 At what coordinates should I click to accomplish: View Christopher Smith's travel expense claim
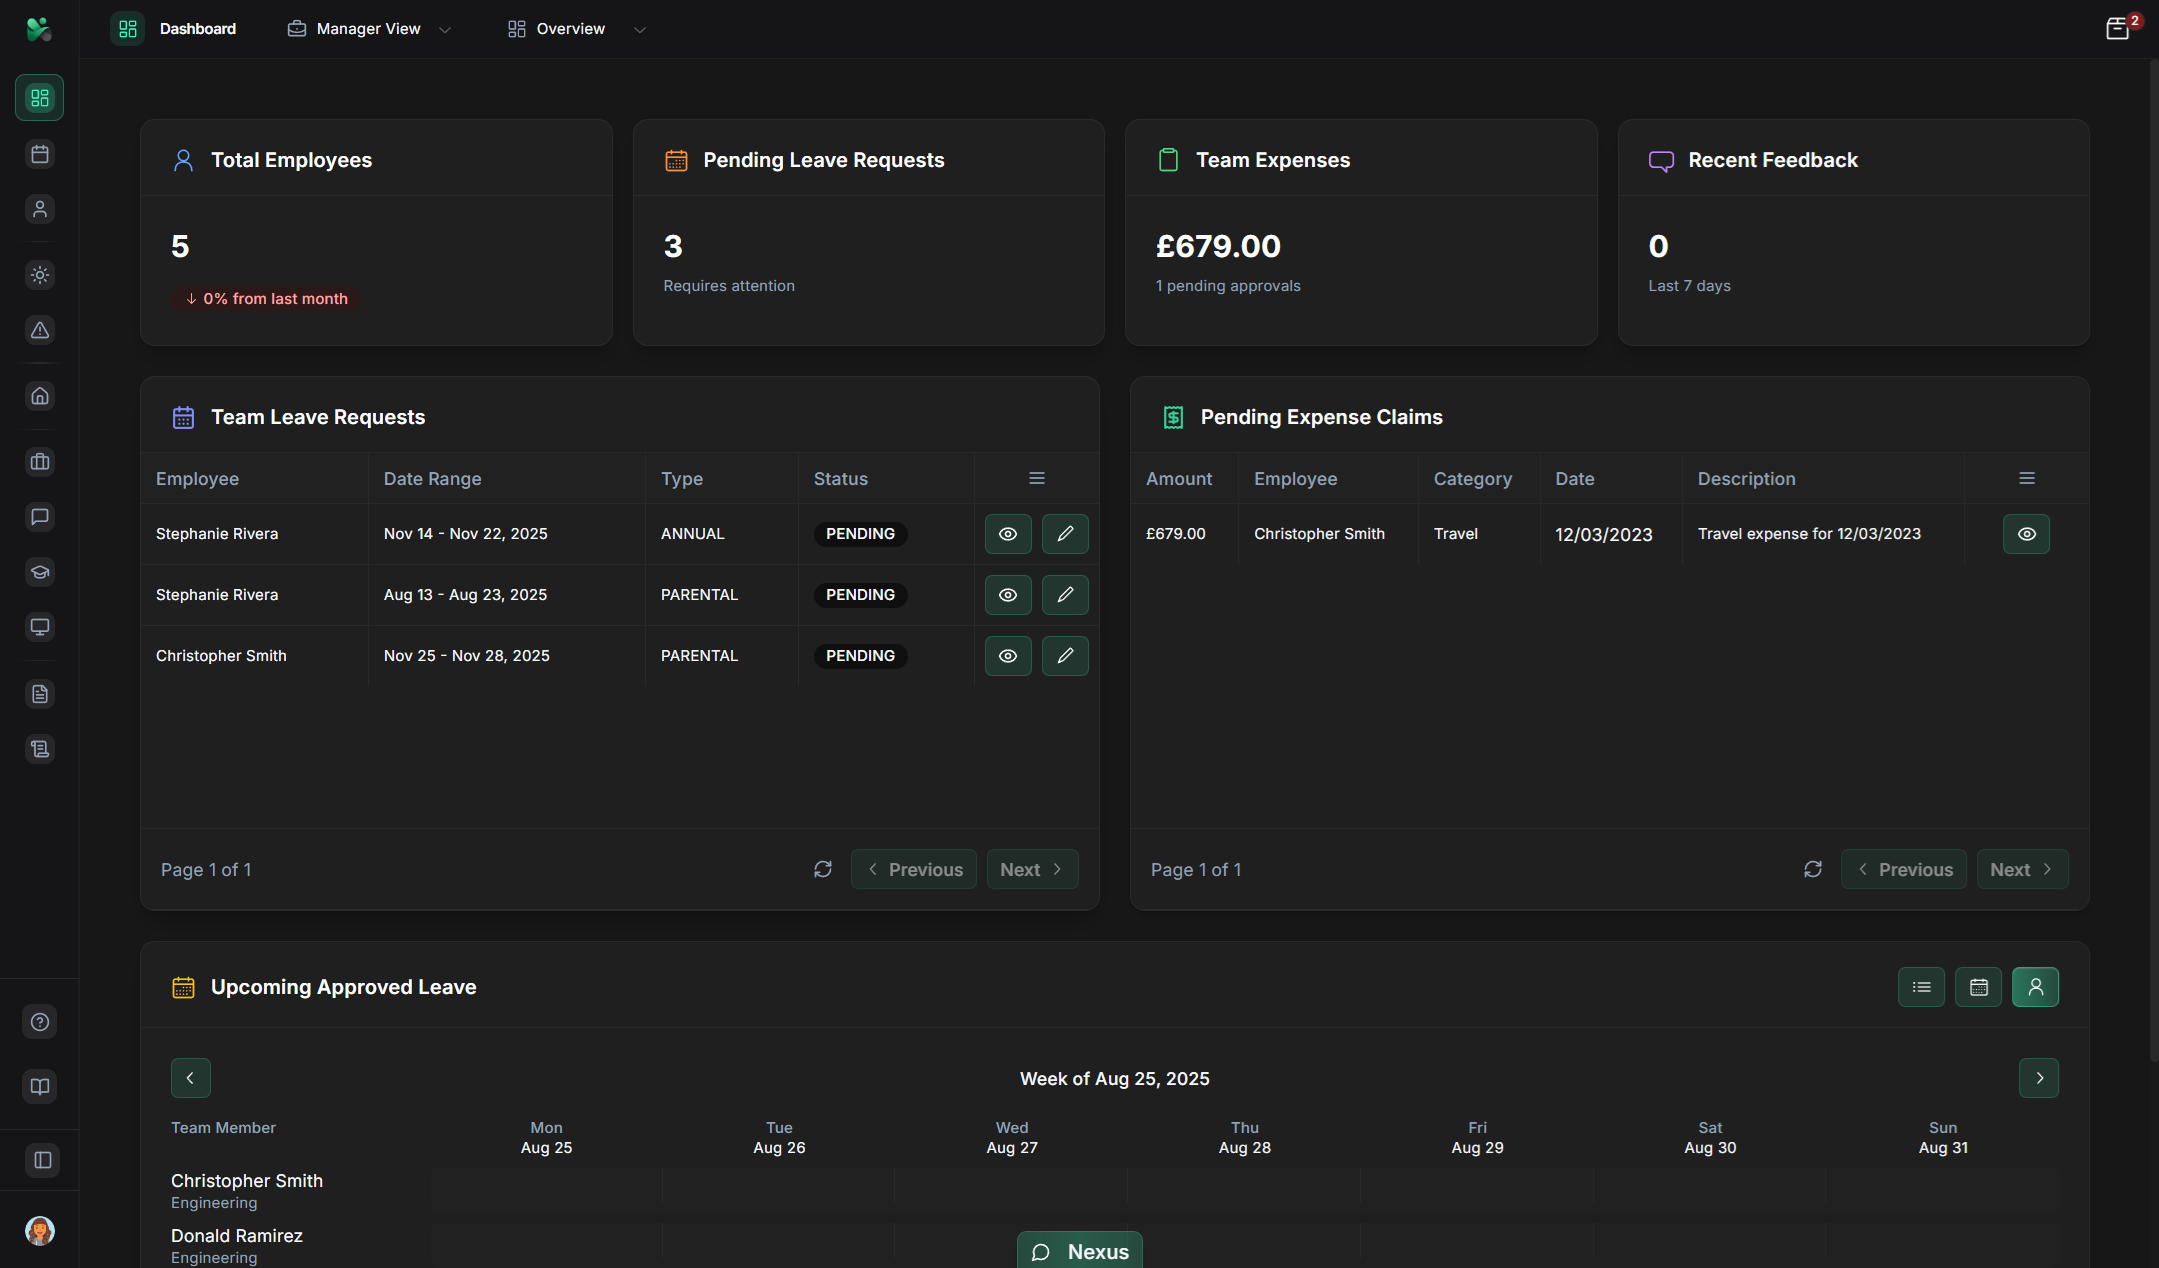[2026, 533]
